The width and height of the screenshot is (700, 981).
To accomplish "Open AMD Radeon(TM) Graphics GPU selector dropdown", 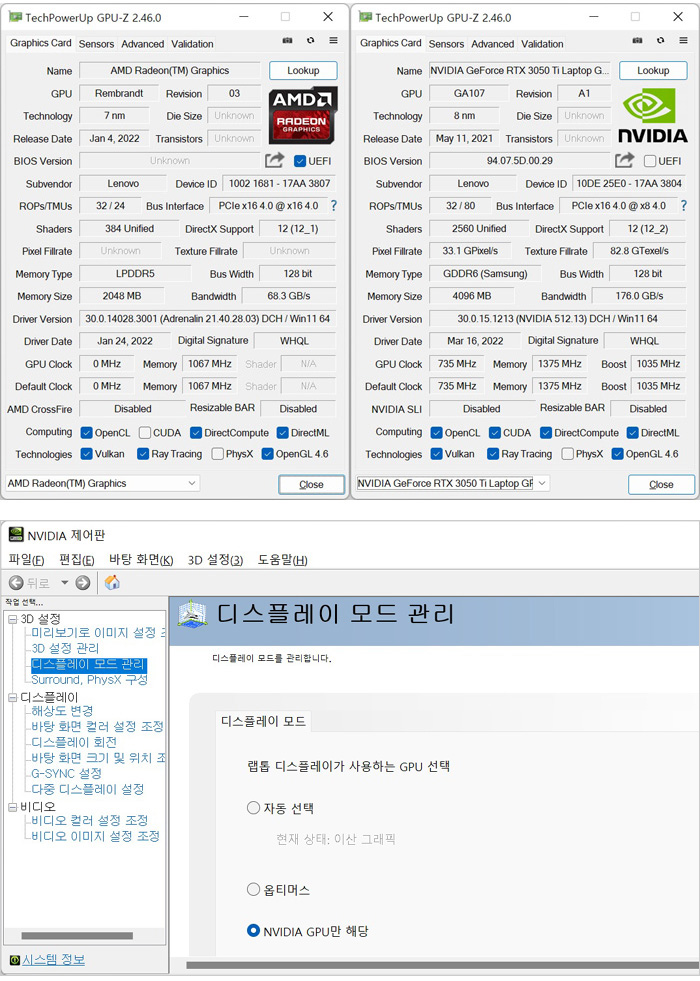I will coord(103,483).
